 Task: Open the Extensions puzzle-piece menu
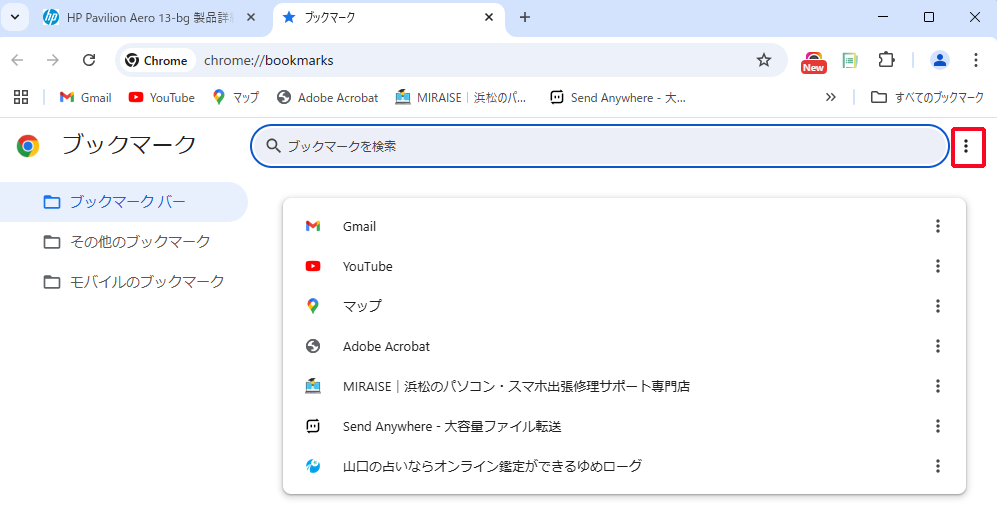coord(886,60)
